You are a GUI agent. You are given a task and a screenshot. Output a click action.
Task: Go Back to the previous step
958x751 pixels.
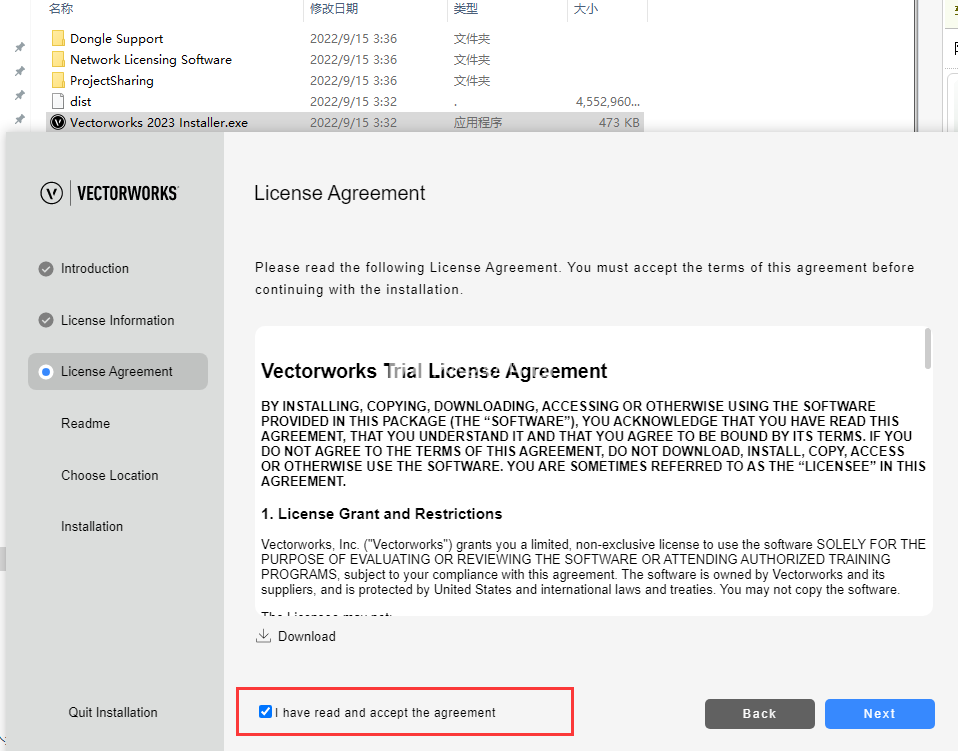tap(759, 714)
